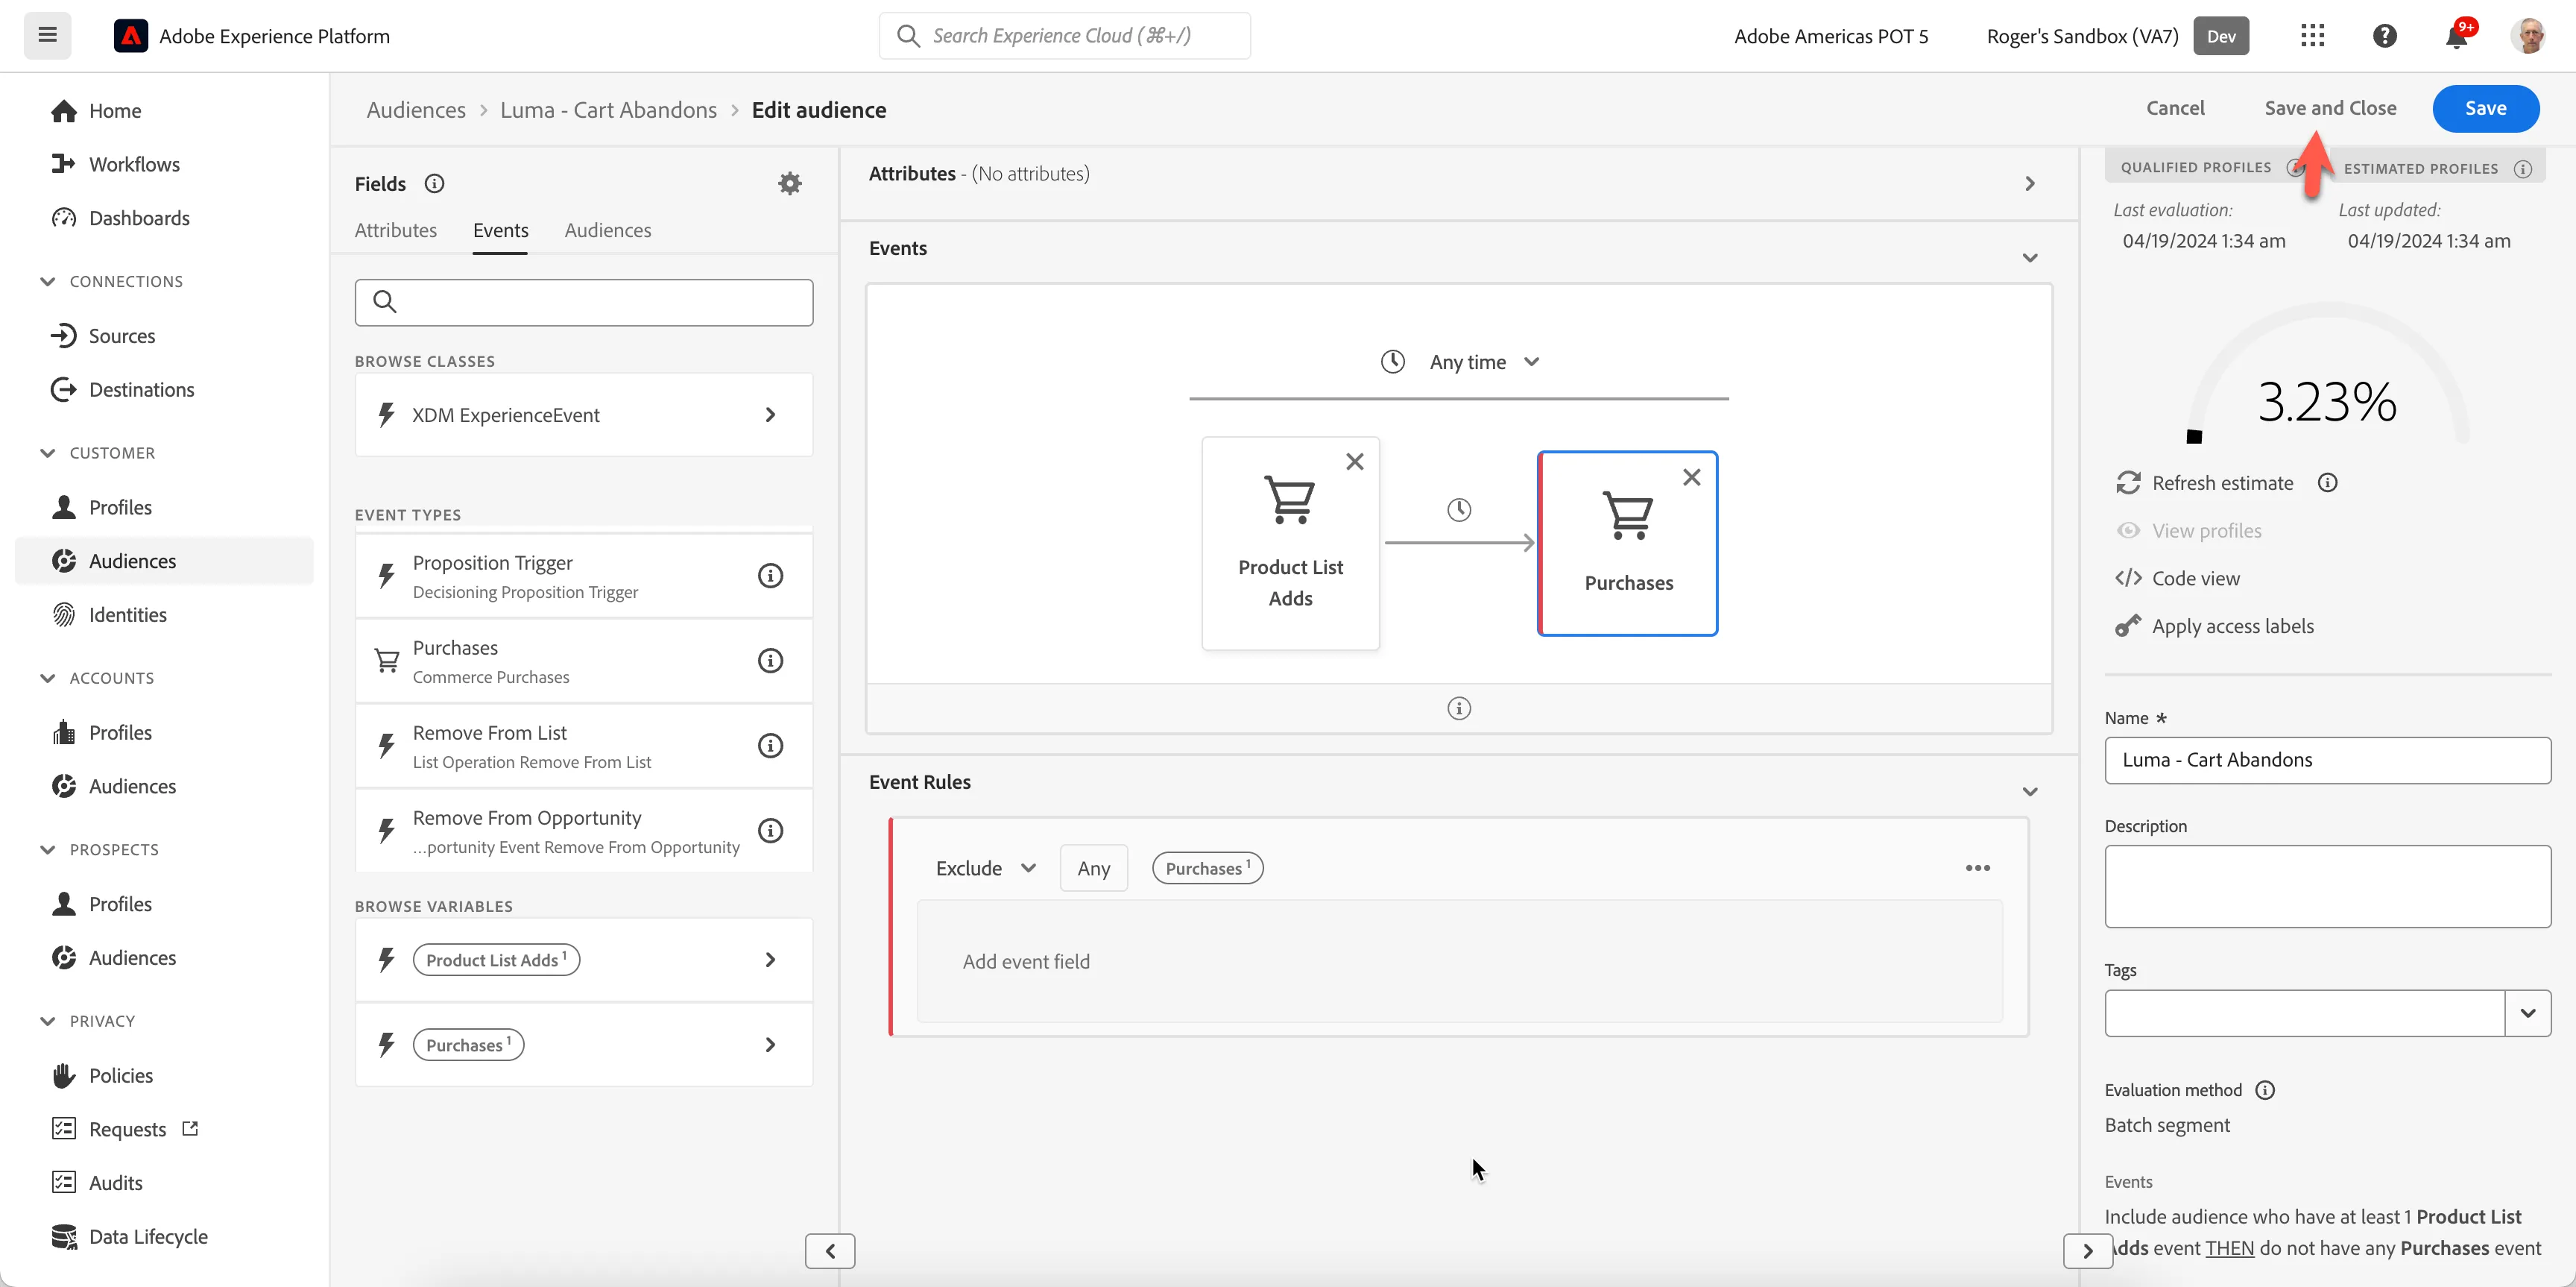Show info for Purchases event type

pos(770,661)
